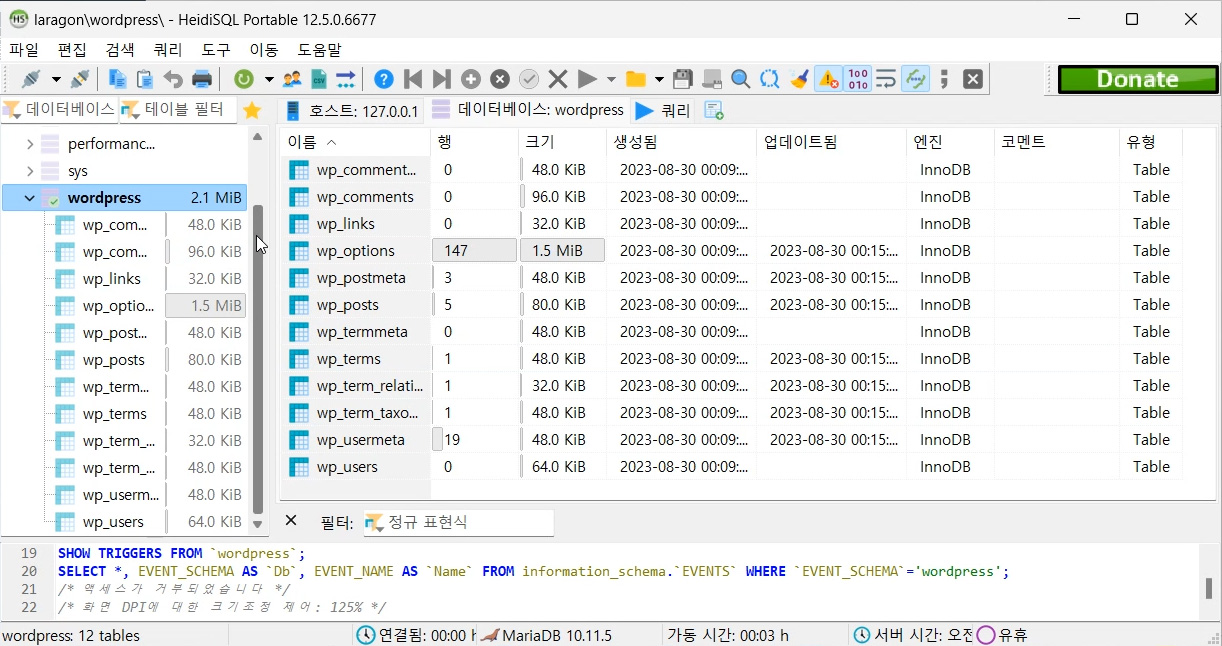Click the insert row plus icon
The height and width of the screenshot is (646, 1222).
pos(470,79)
